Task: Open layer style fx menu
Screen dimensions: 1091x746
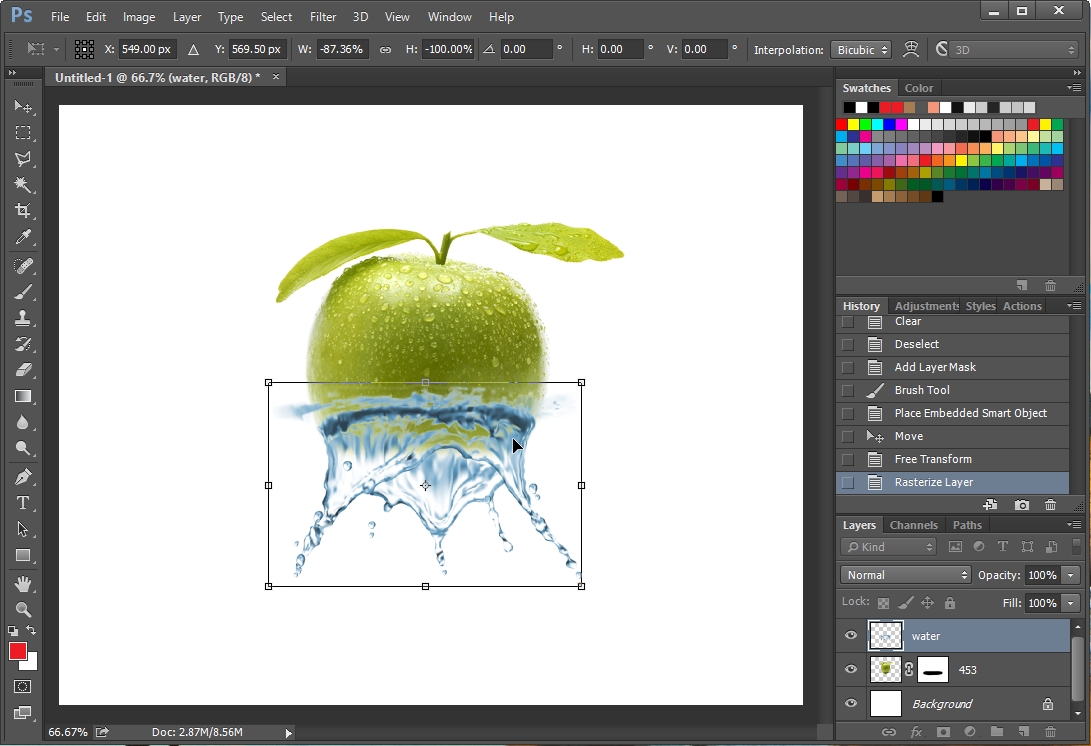Action: click(916, 731)
